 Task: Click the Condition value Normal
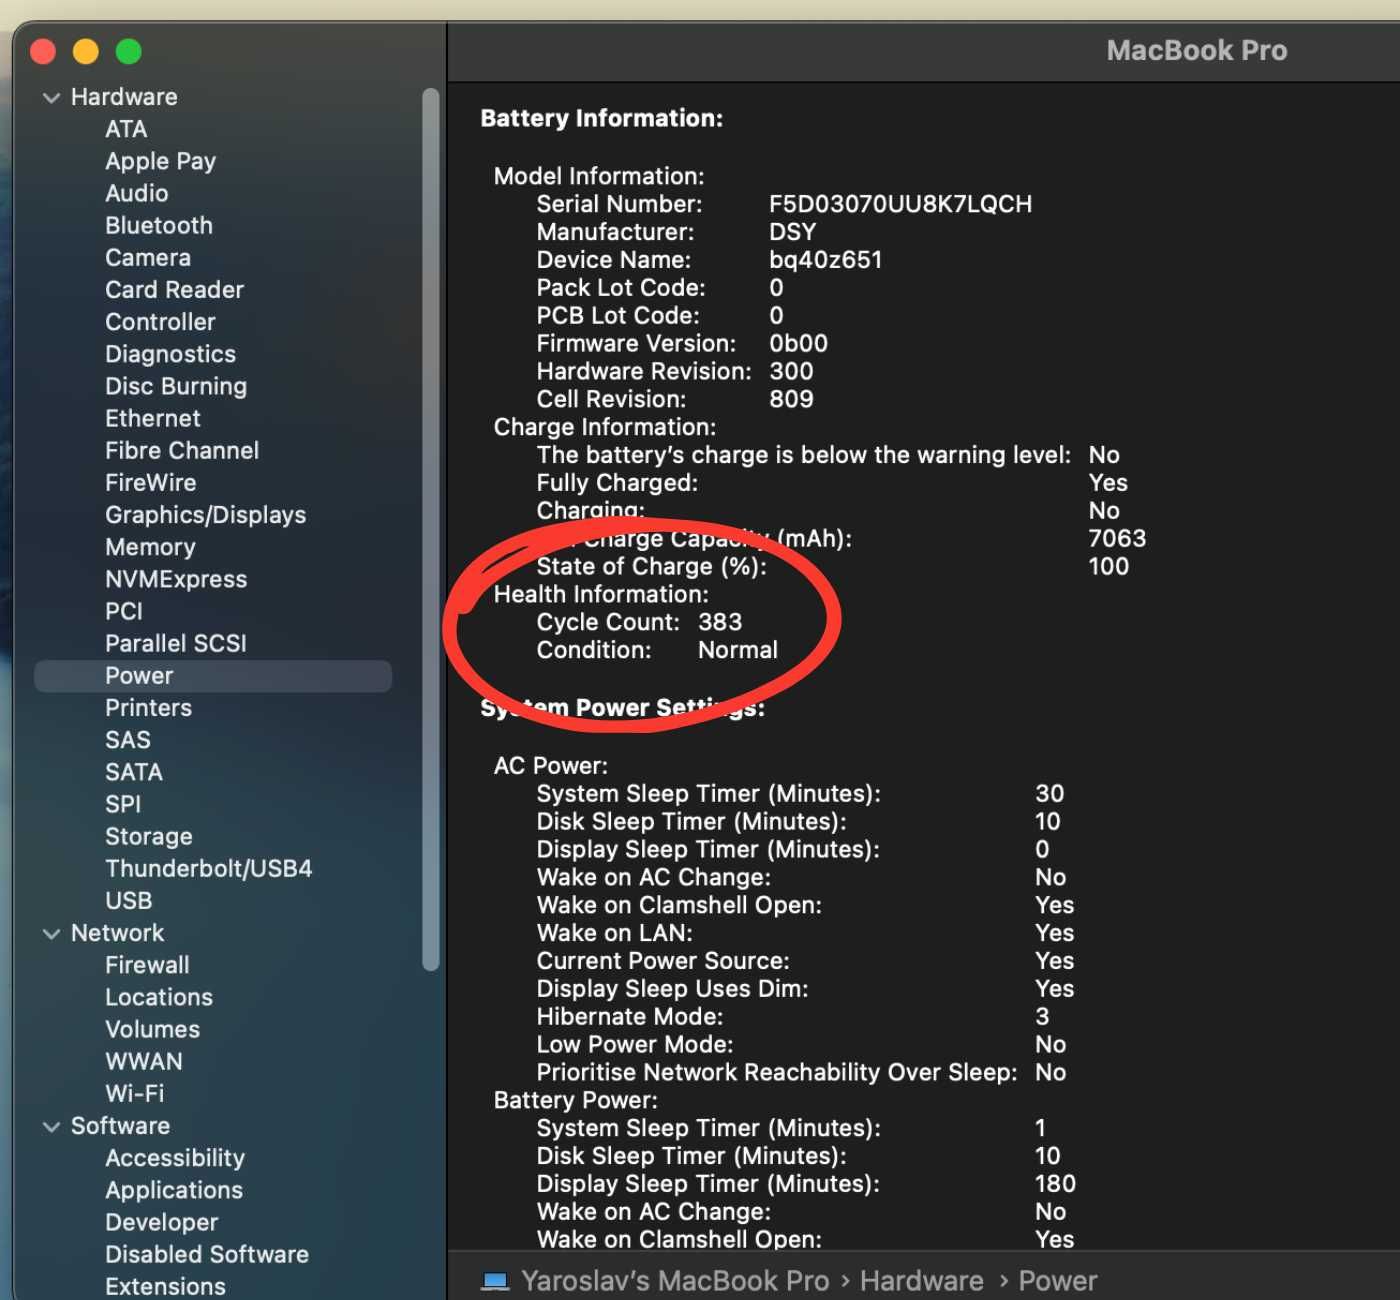pyautogui.click(x=737, y=650)
